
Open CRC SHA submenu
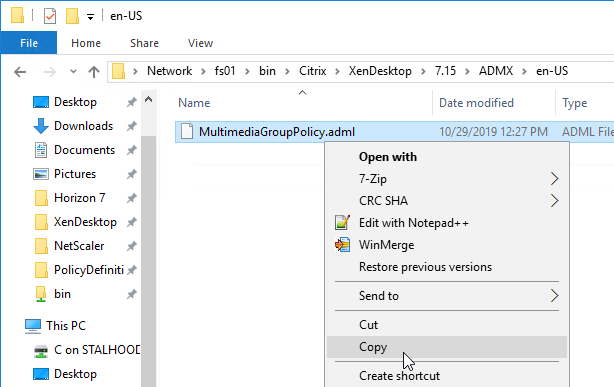447,201
